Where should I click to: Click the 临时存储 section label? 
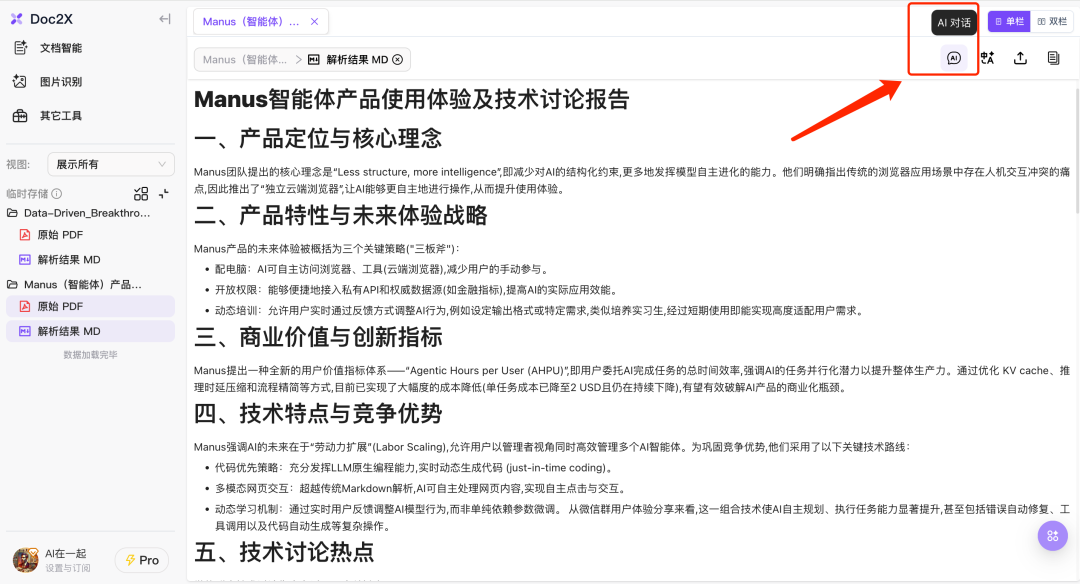(x=28, y=194)
